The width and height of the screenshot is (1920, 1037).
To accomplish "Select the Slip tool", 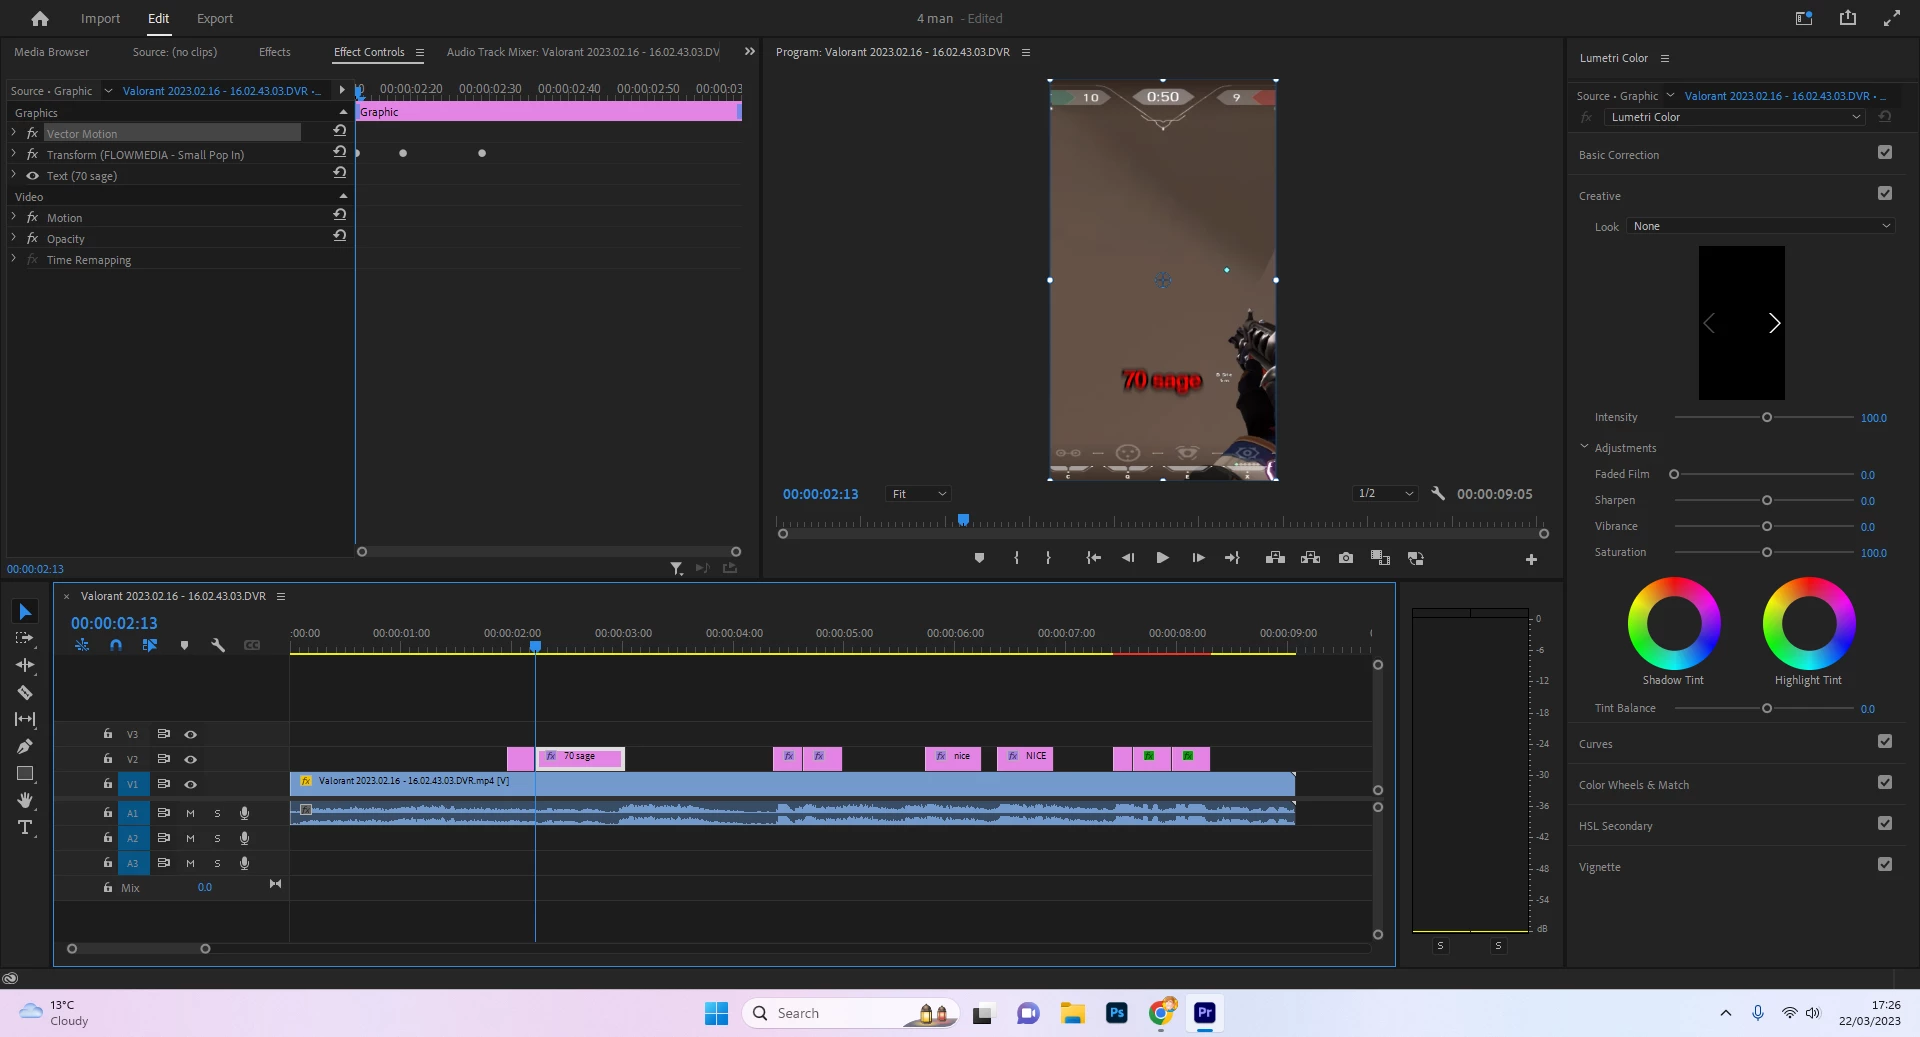I will [25, 719].
